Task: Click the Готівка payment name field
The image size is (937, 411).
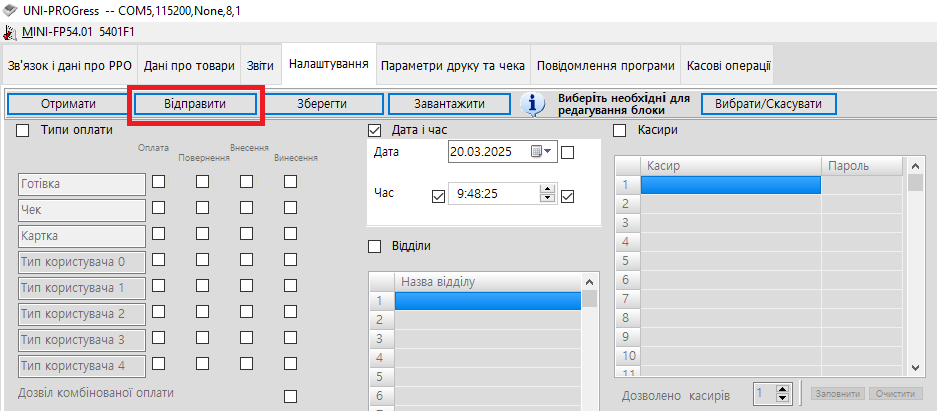Action: click(x=82, y=185)
